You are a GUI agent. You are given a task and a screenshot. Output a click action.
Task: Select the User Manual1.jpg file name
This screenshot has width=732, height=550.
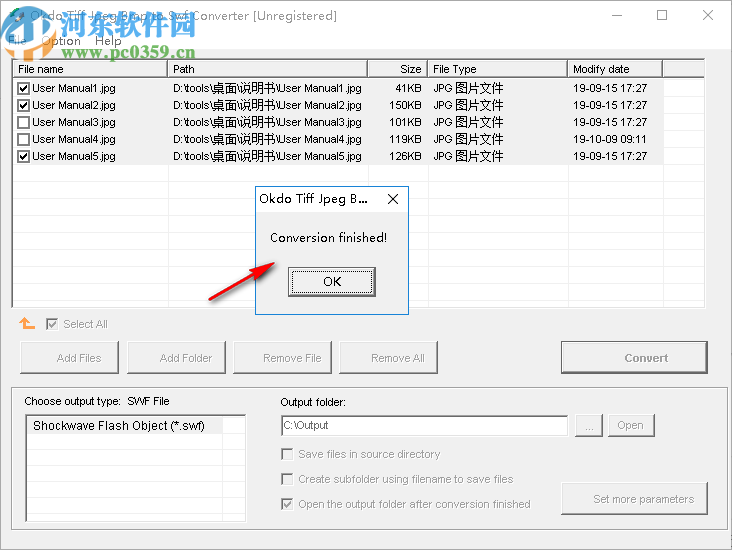pyautogui.click(x=74, y=88)
